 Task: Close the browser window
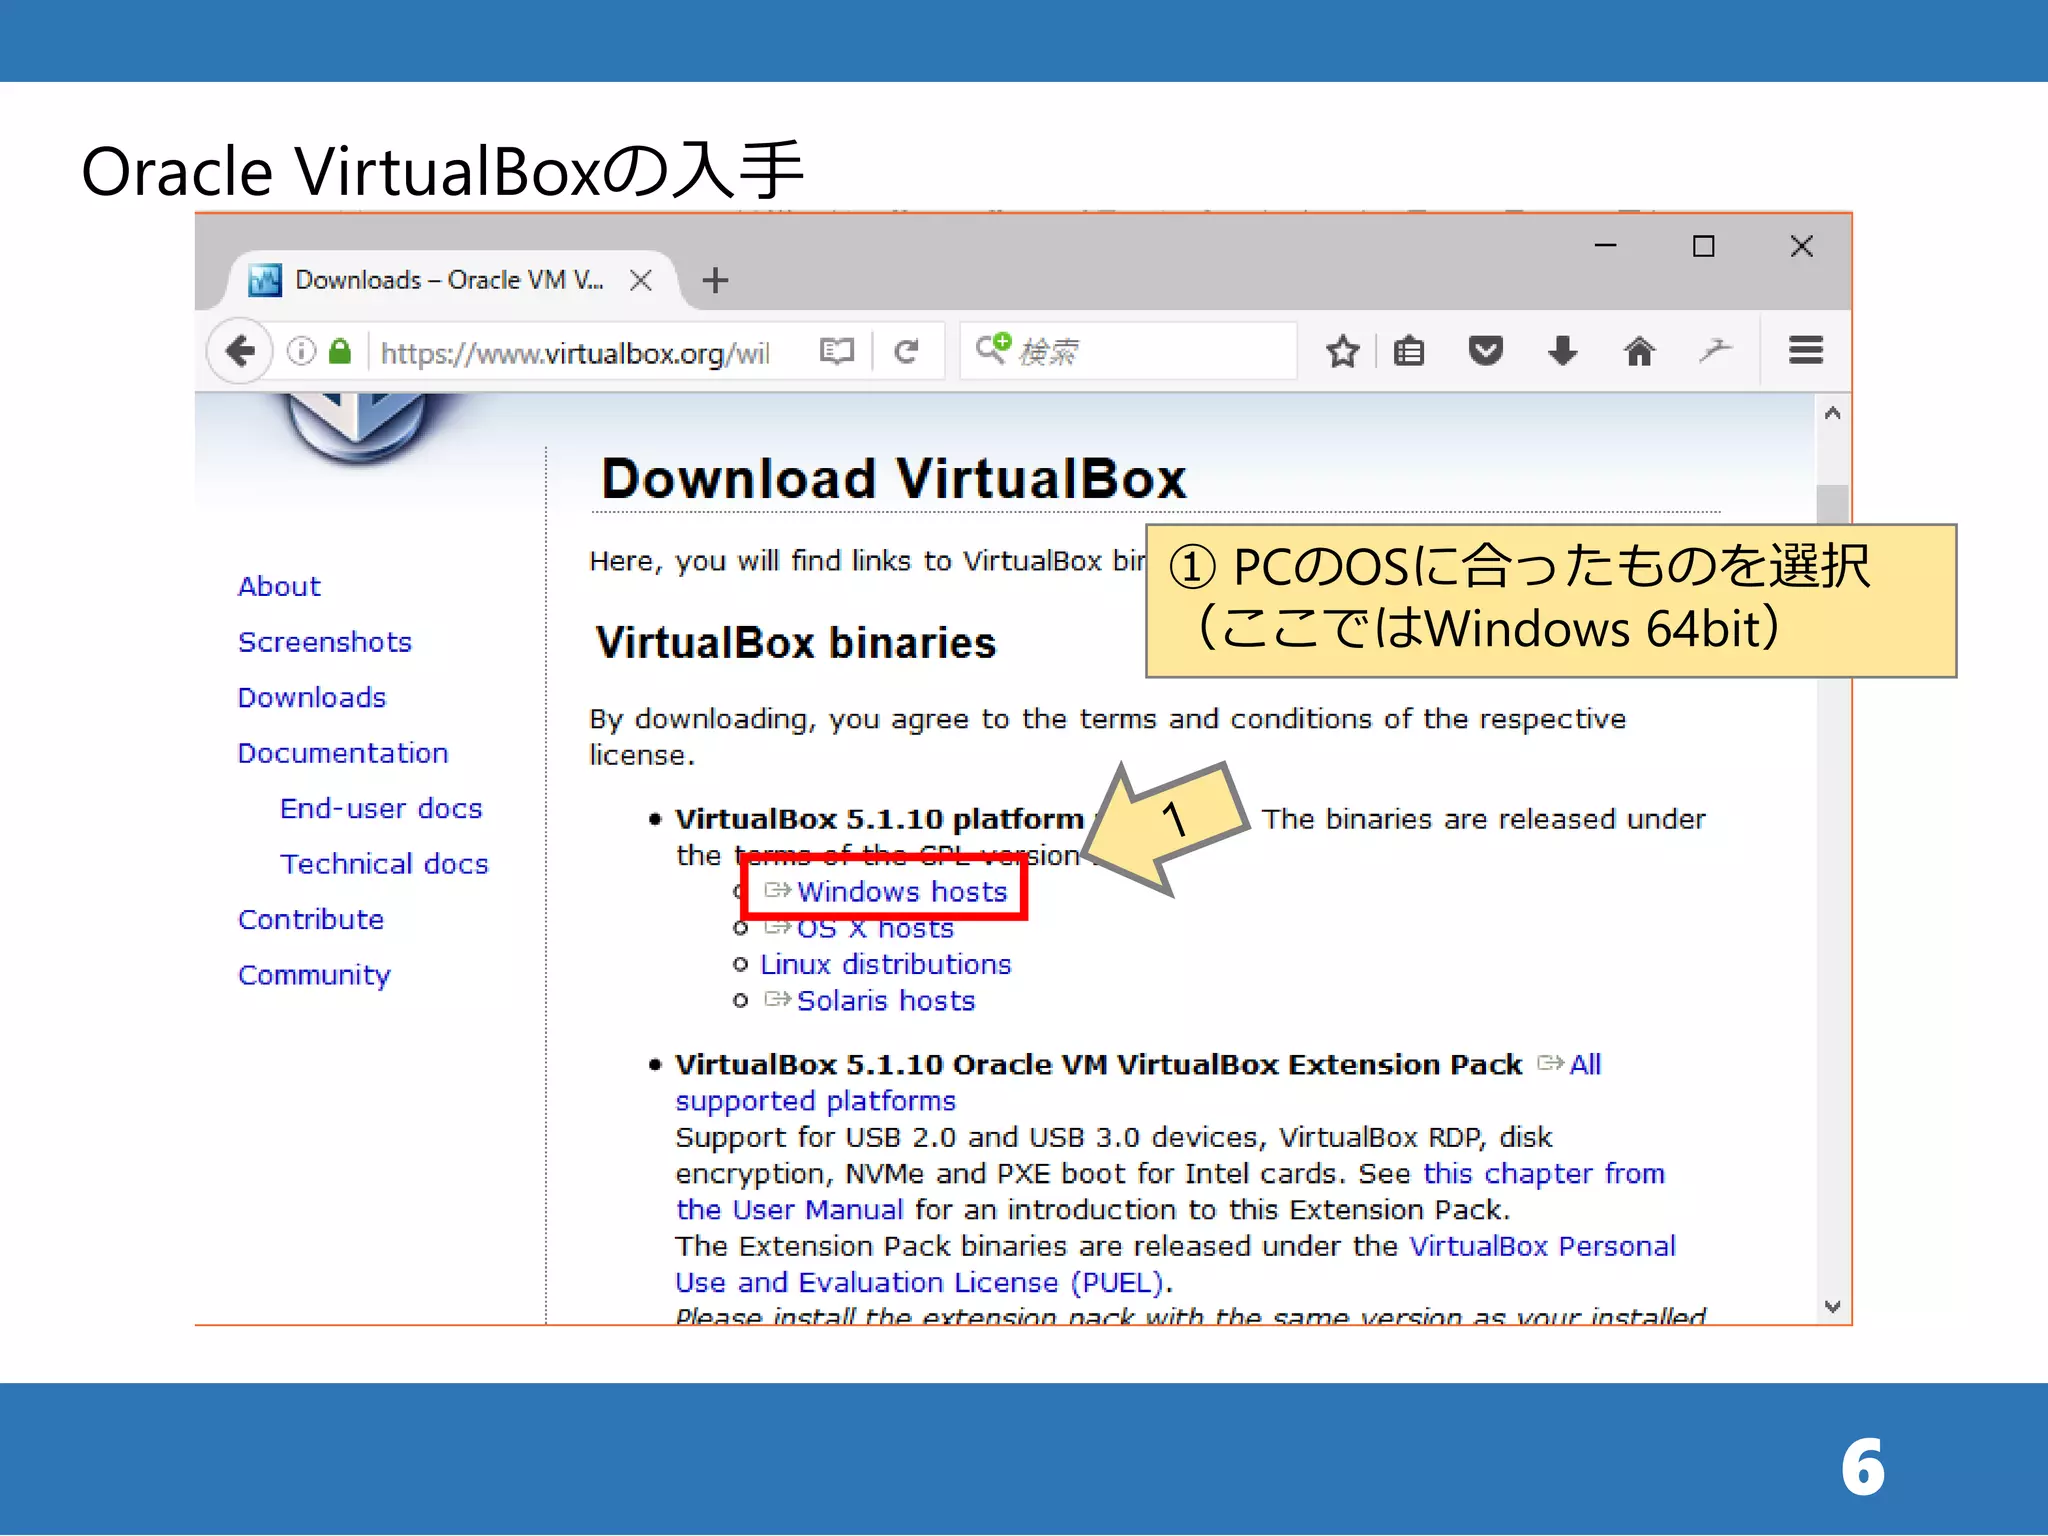tap(1801, 246)
